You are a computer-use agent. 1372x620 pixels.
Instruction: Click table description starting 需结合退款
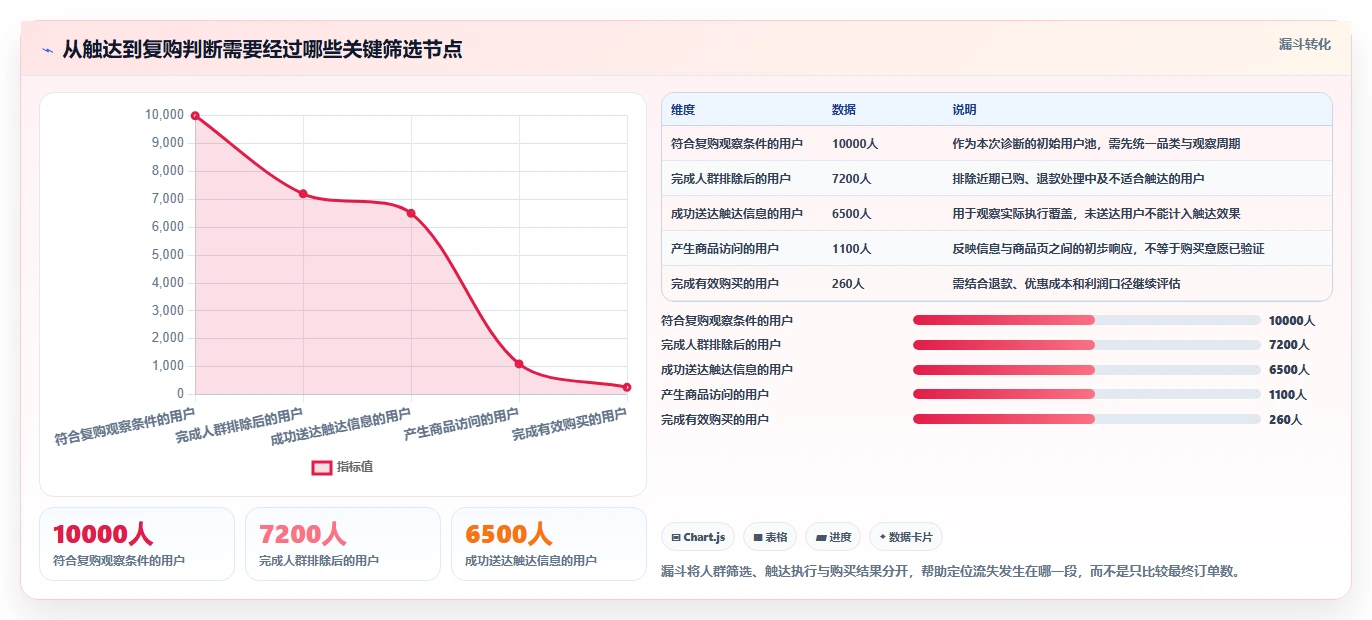tap(1066, 284)
